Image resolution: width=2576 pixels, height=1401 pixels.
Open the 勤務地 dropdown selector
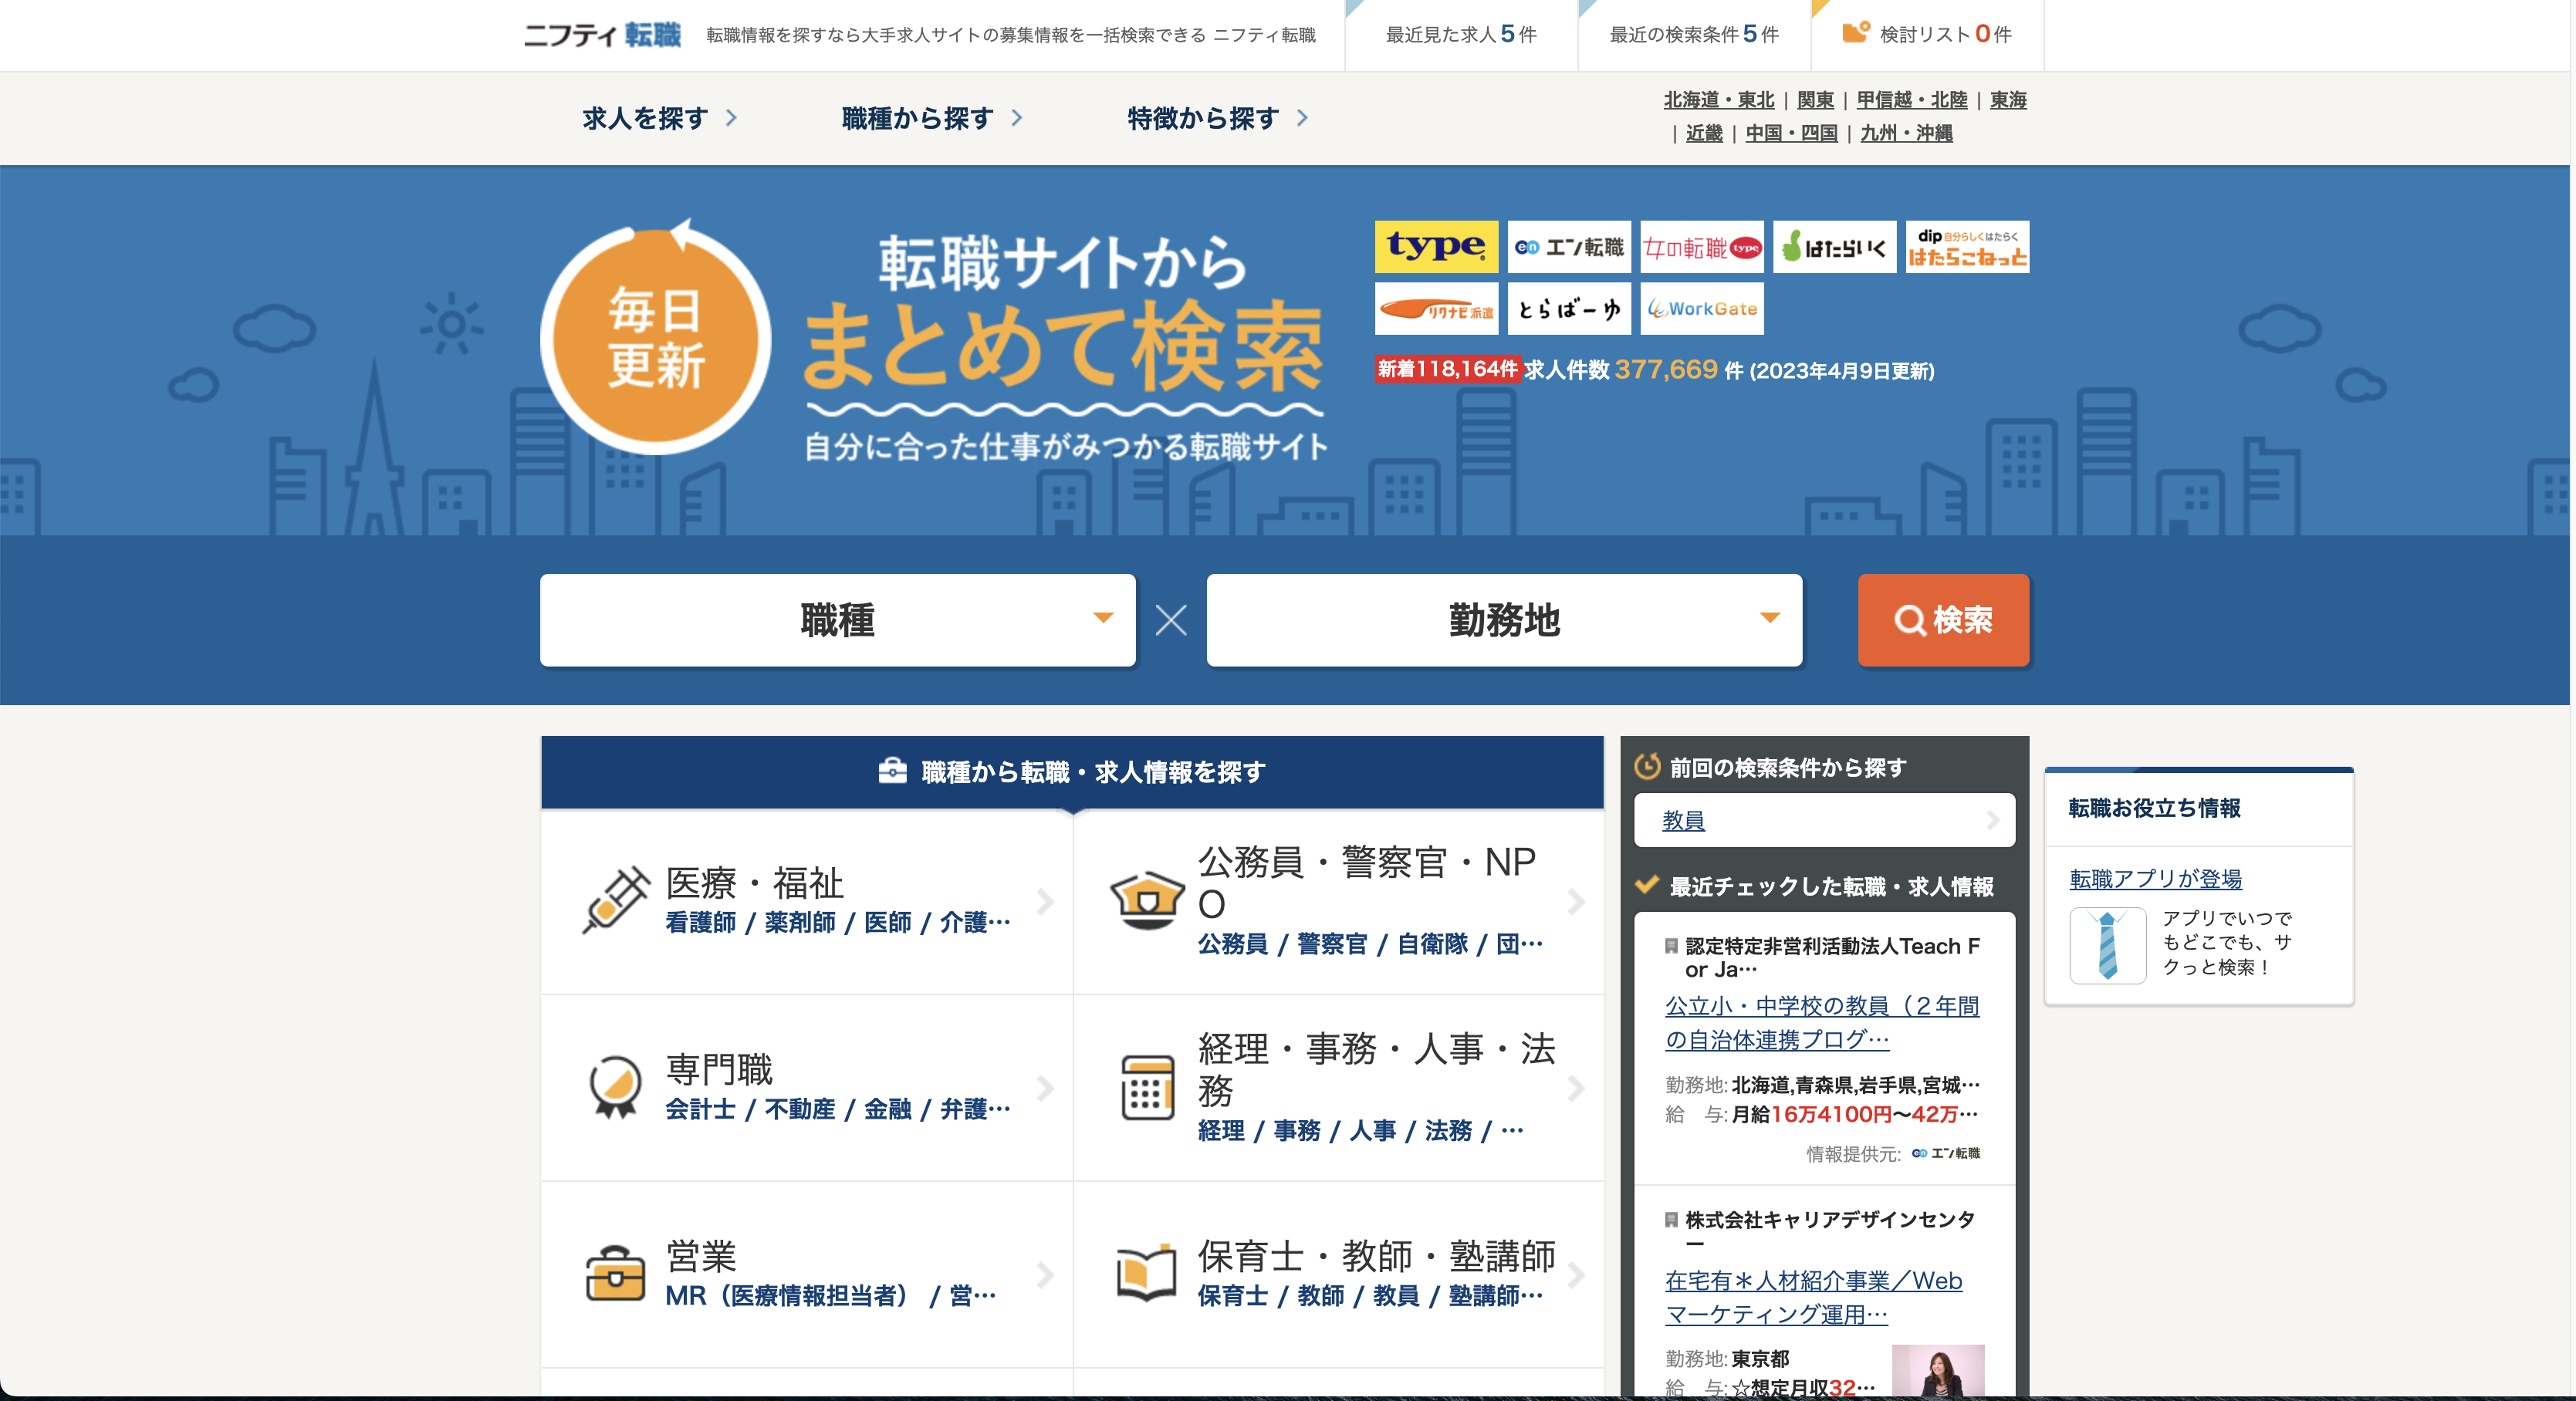tap(1503, 620)
